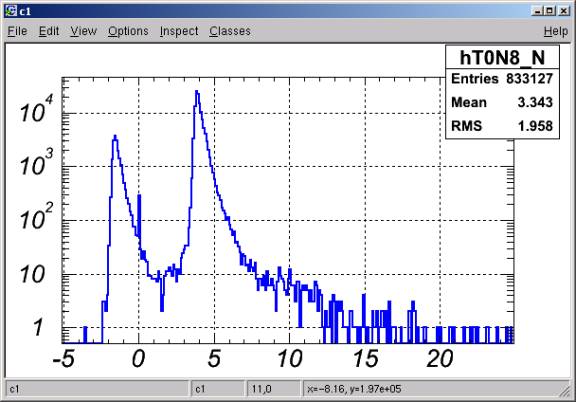Click the Entries 833127 row in stats box
Image resolution: width=576 pixels, height=402 pixels.
502,79
